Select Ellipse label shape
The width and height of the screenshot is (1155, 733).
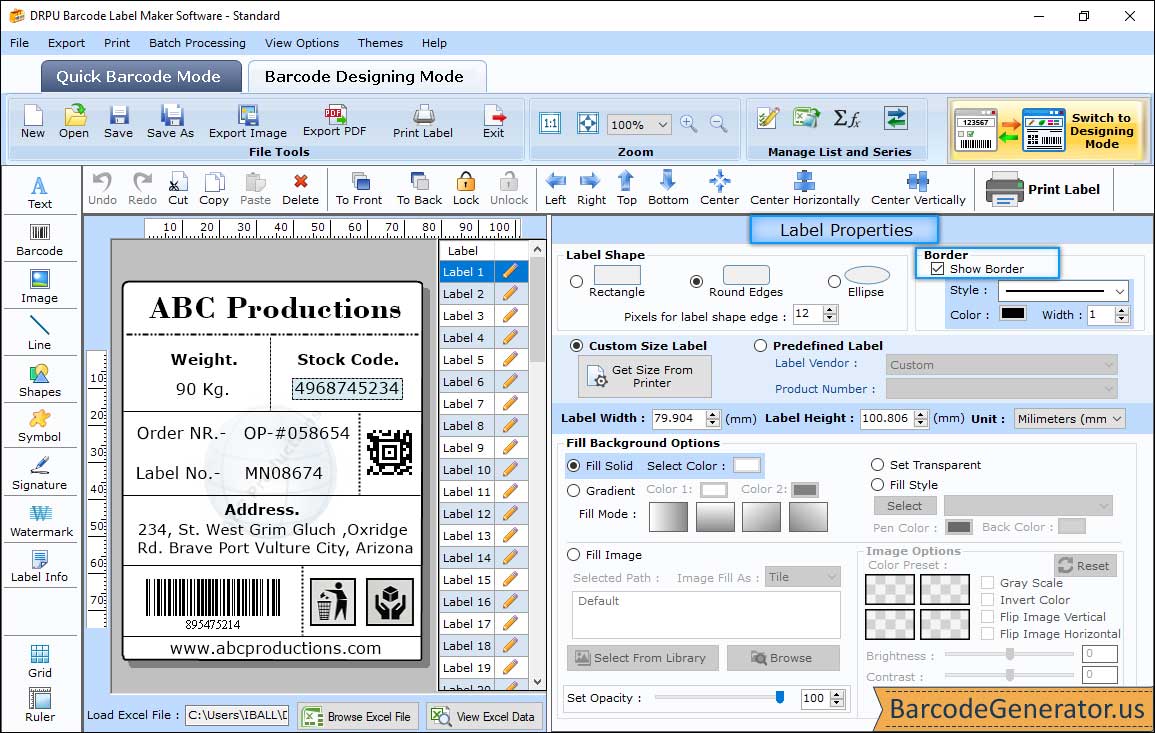(834, 281)
